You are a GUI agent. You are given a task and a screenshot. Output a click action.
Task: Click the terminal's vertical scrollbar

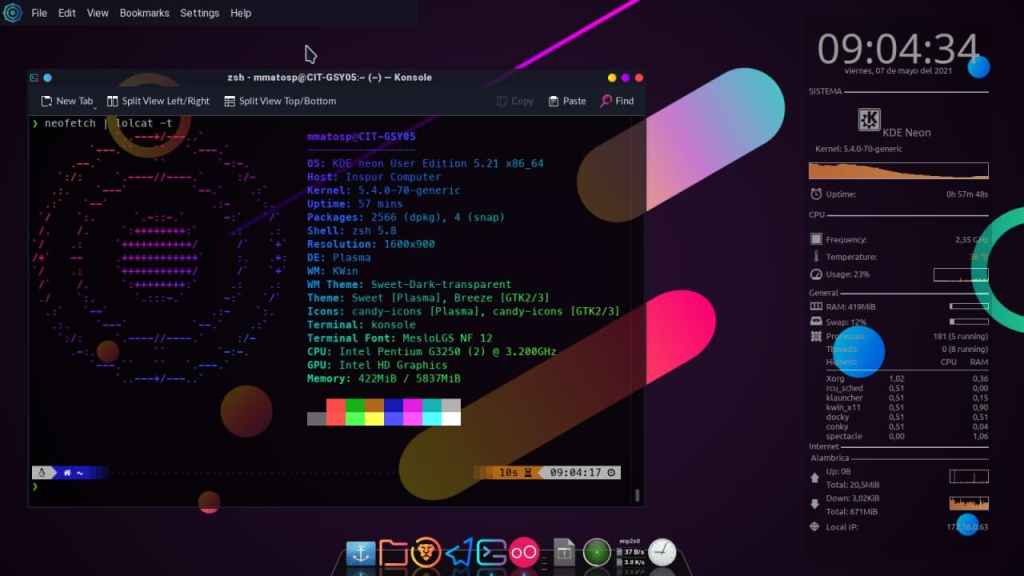point(637,494)
